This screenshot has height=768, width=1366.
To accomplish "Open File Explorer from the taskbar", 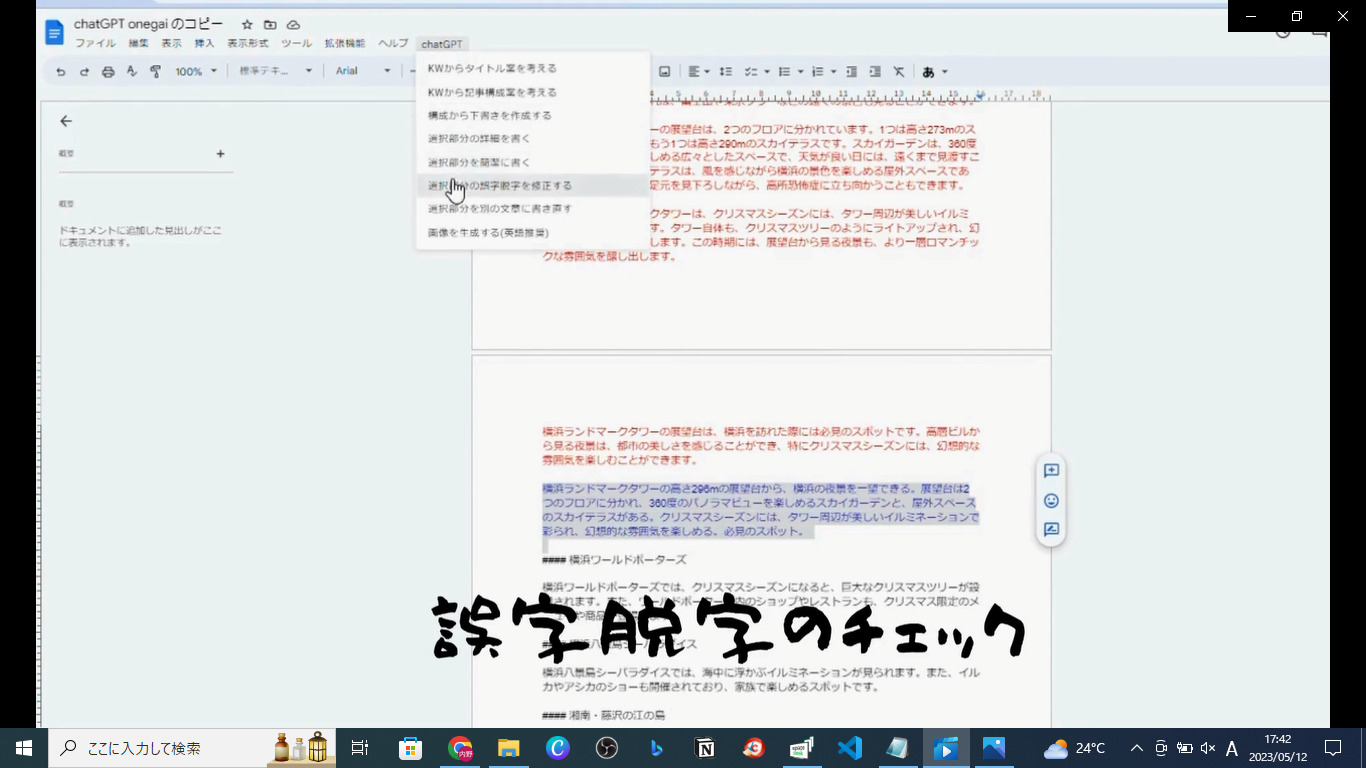I will tap(509, 748).
